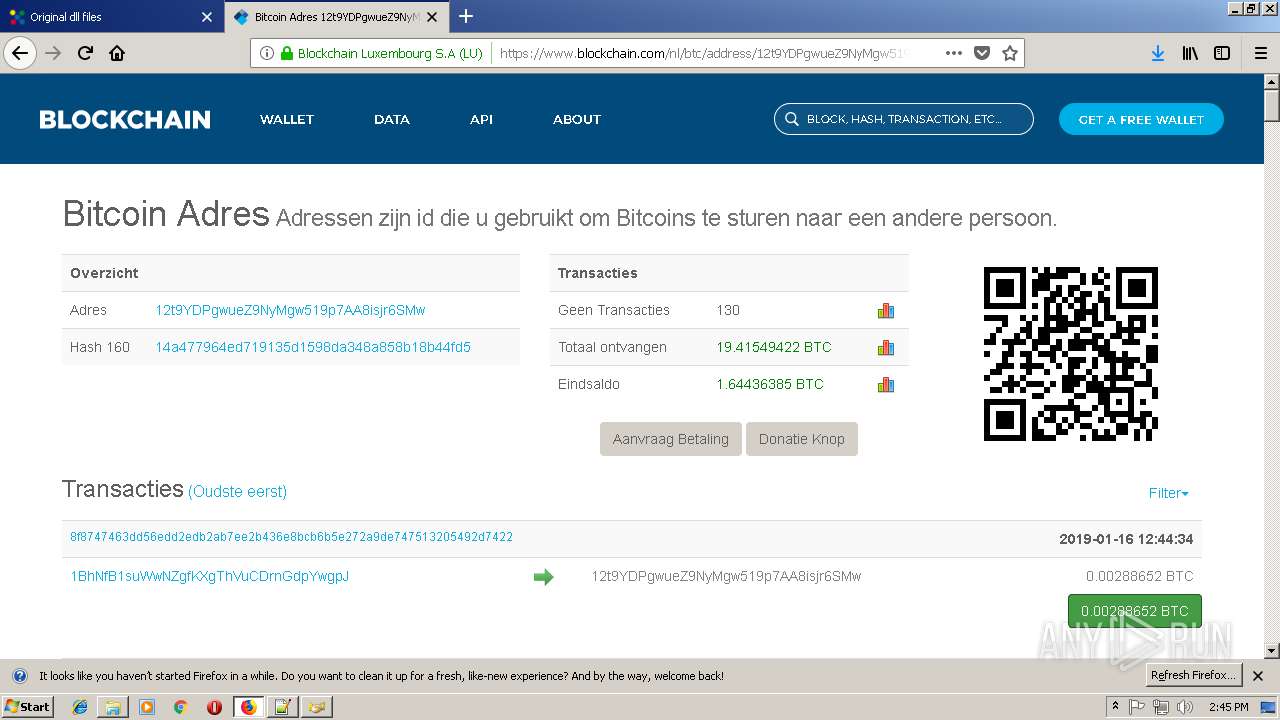Click the Pocket save icon
Viewport: 1280px width, 720px height.
pyautogui.click(x=982, y=53)
